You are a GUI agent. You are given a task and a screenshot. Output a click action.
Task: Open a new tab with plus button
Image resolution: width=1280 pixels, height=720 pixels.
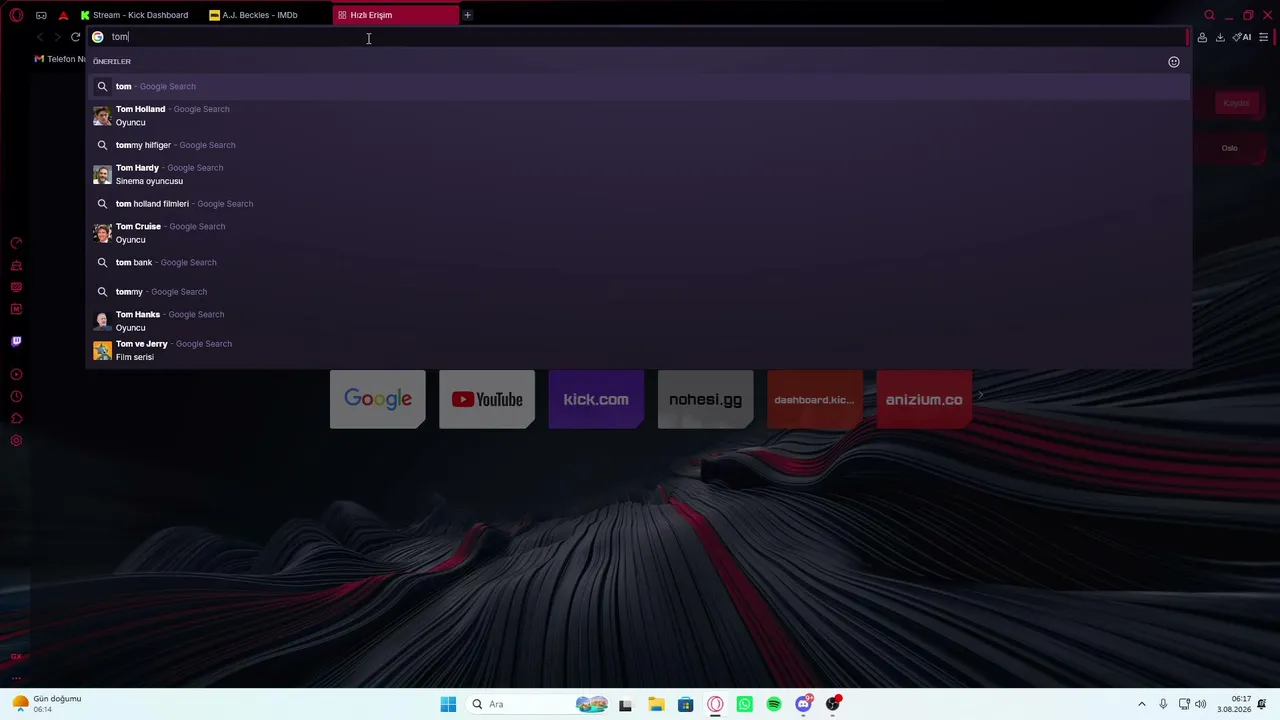(x=467, y=15)
